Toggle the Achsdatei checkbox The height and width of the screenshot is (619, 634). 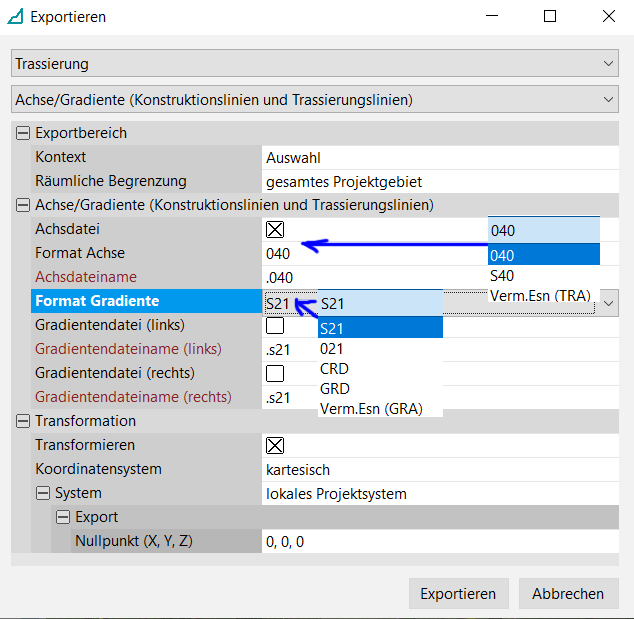click(x=275, y=229)
